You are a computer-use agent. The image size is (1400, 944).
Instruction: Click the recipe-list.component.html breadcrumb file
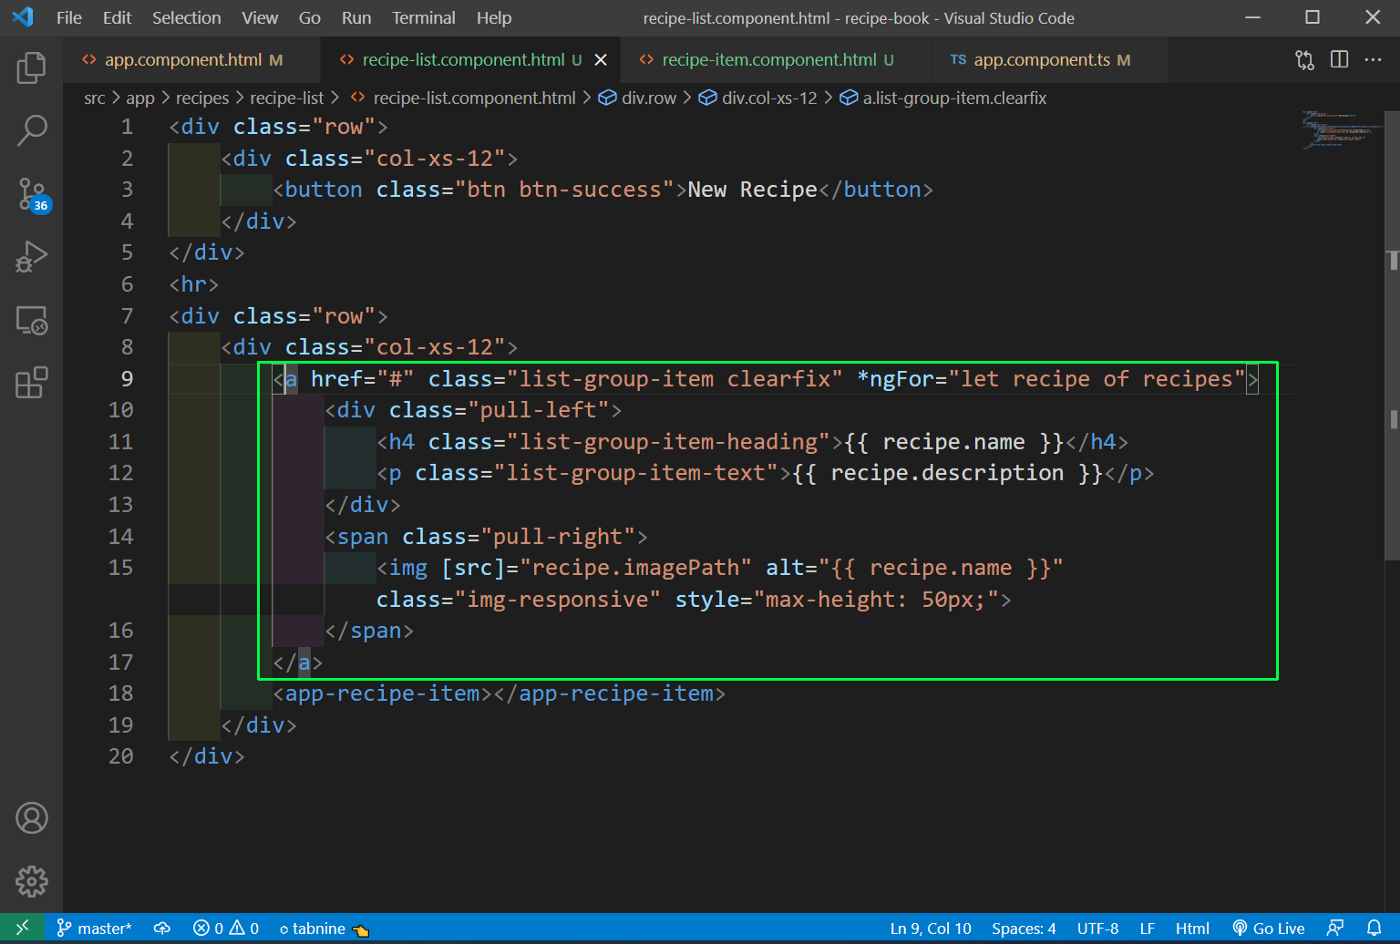pyautogui.click(x=464, y=98)
